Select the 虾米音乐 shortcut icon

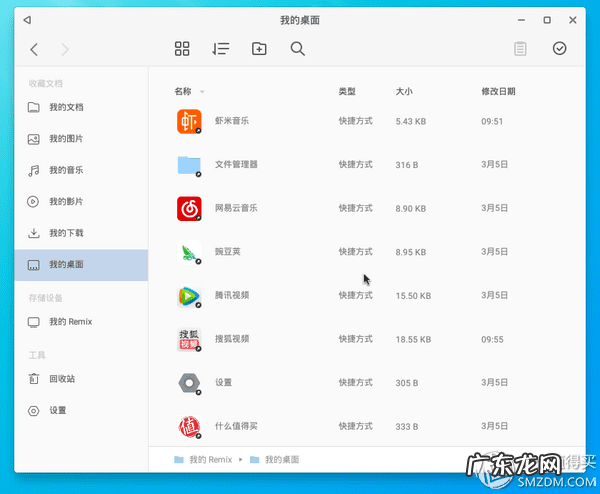189,121
